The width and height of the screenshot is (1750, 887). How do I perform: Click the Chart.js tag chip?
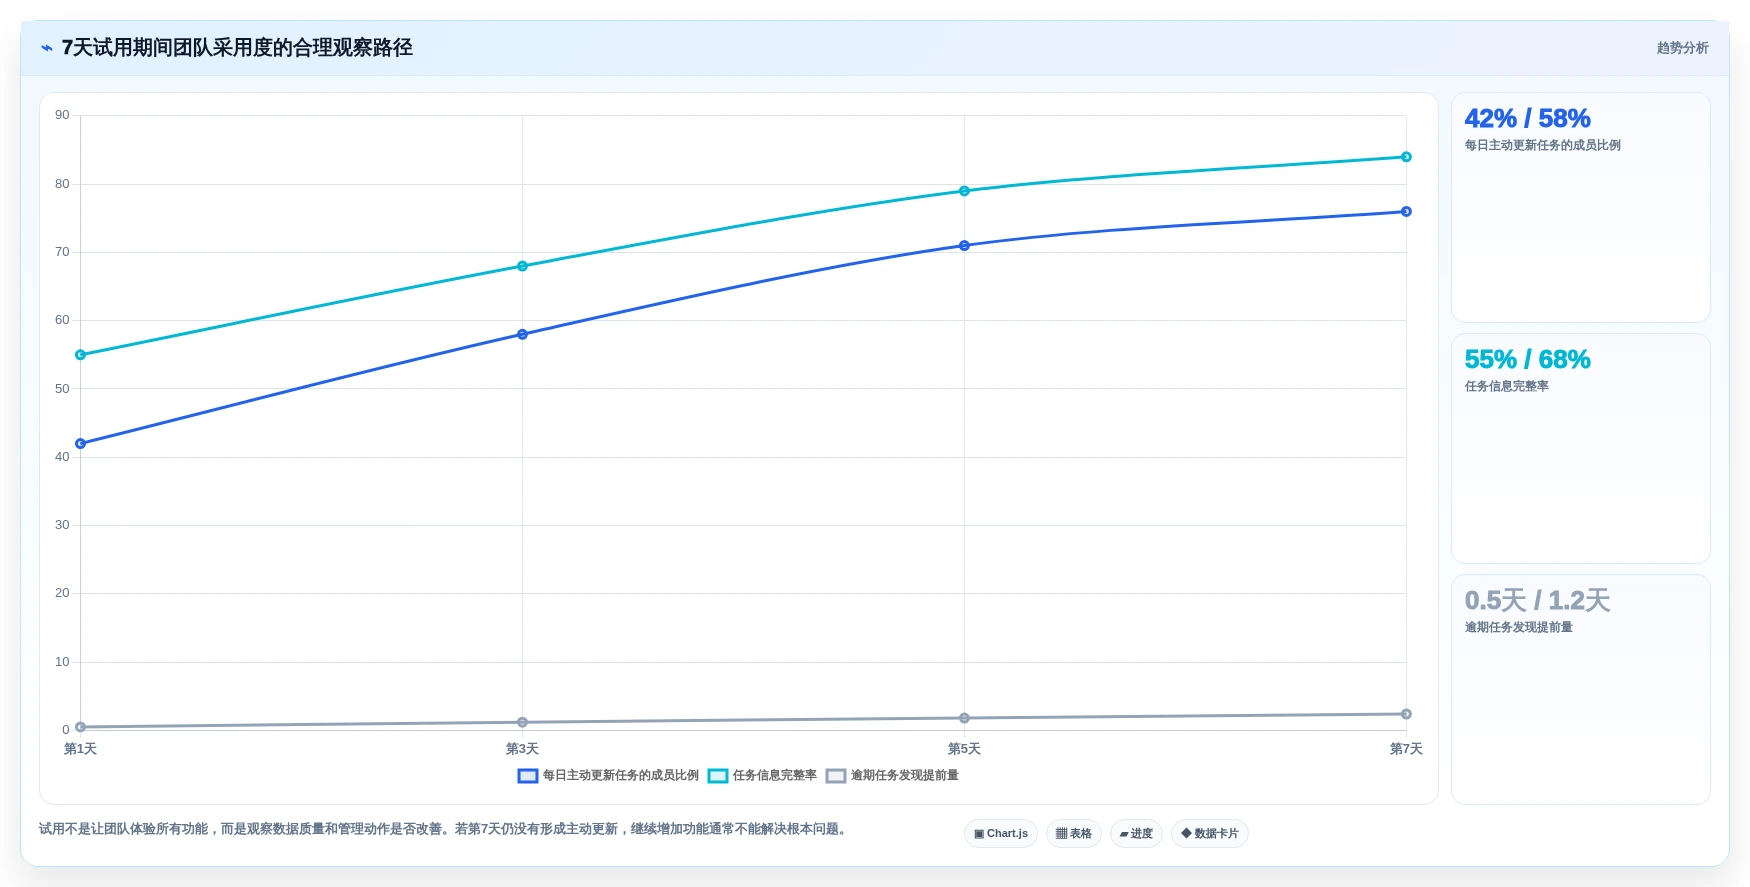pos(1001,833)
